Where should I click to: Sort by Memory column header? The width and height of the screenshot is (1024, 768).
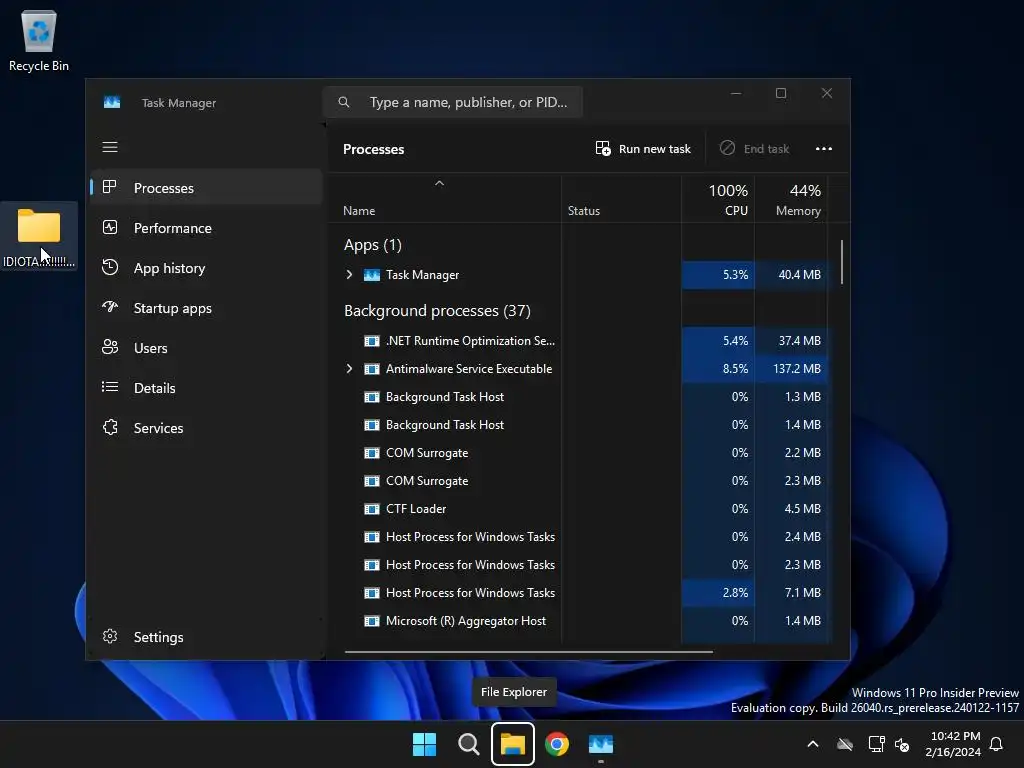[791, 200]
